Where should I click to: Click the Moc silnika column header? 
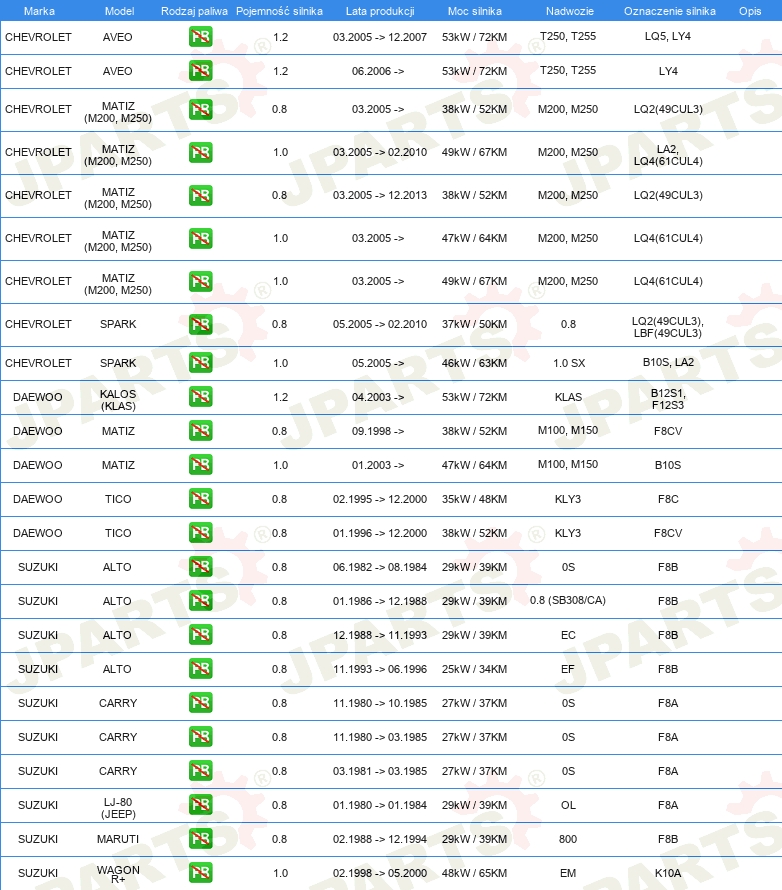click(x=474, y=11)
